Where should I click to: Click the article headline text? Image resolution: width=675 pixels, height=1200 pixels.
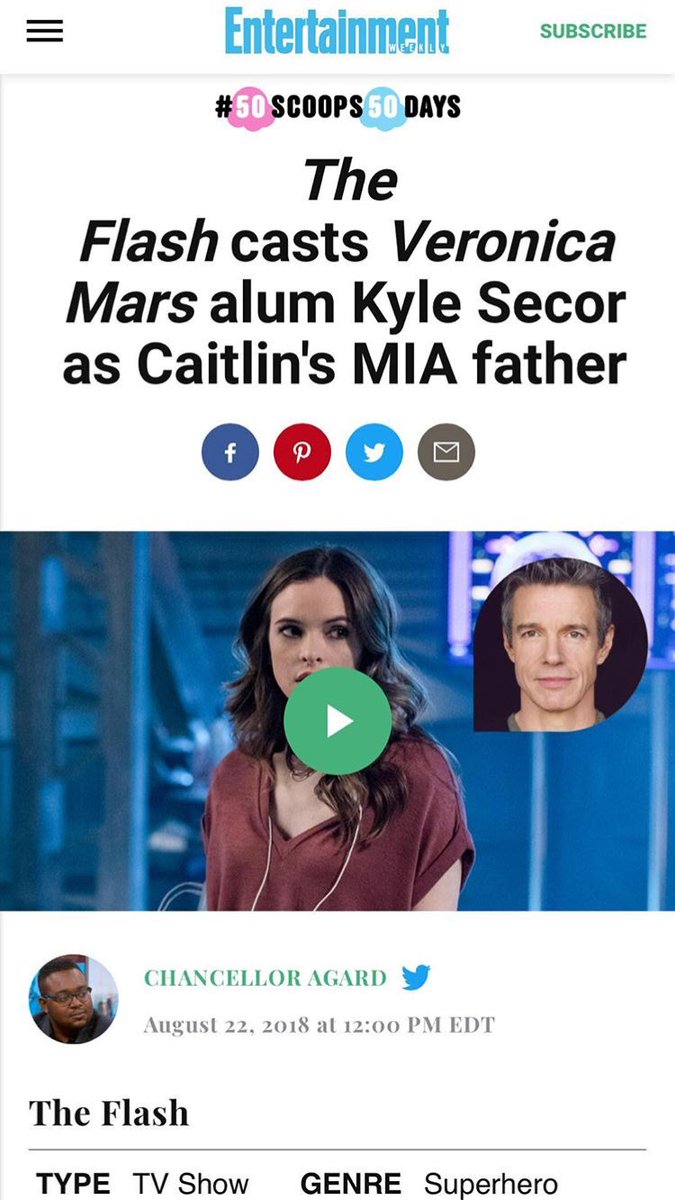(x=344, y=273)
